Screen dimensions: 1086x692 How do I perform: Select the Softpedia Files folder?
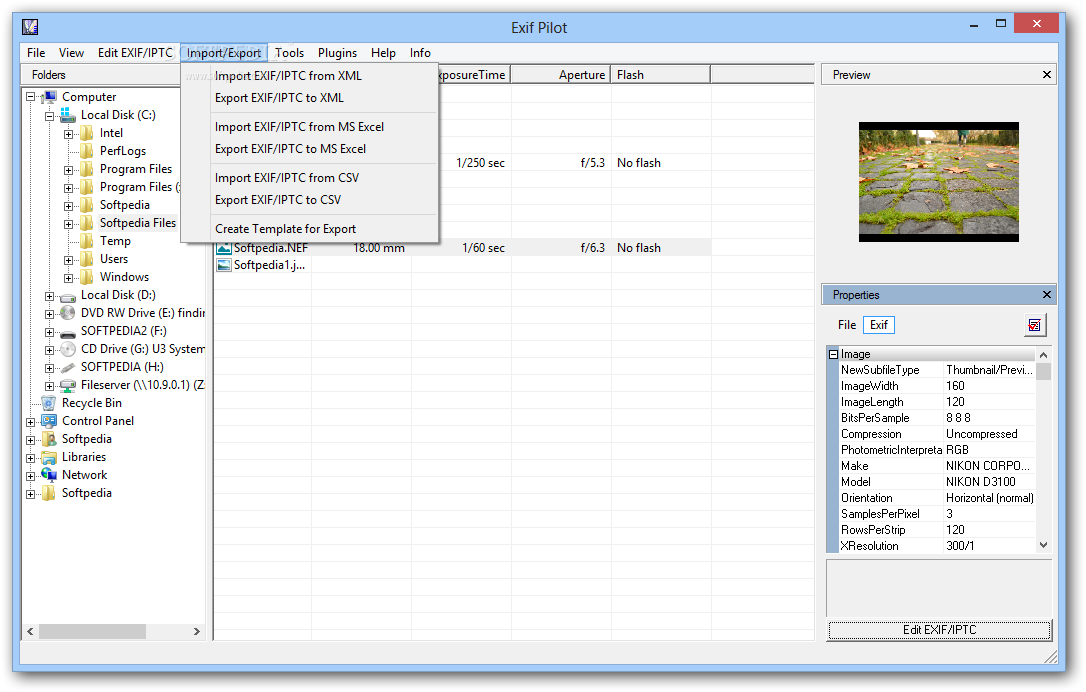point(138,223)
